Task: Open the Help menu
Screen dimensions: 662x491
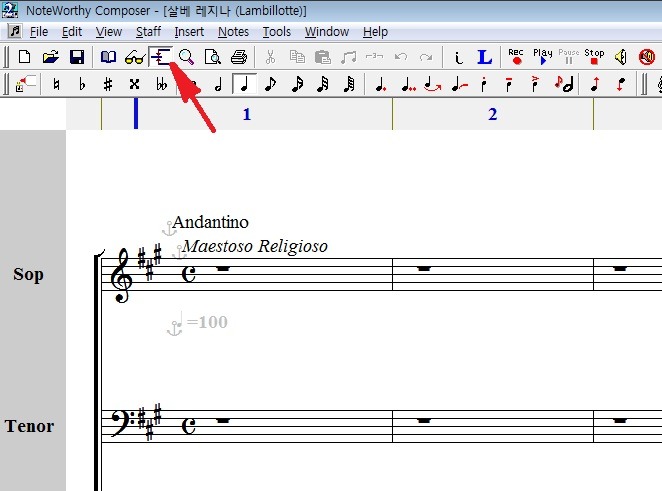Action: tap(375, 32)
